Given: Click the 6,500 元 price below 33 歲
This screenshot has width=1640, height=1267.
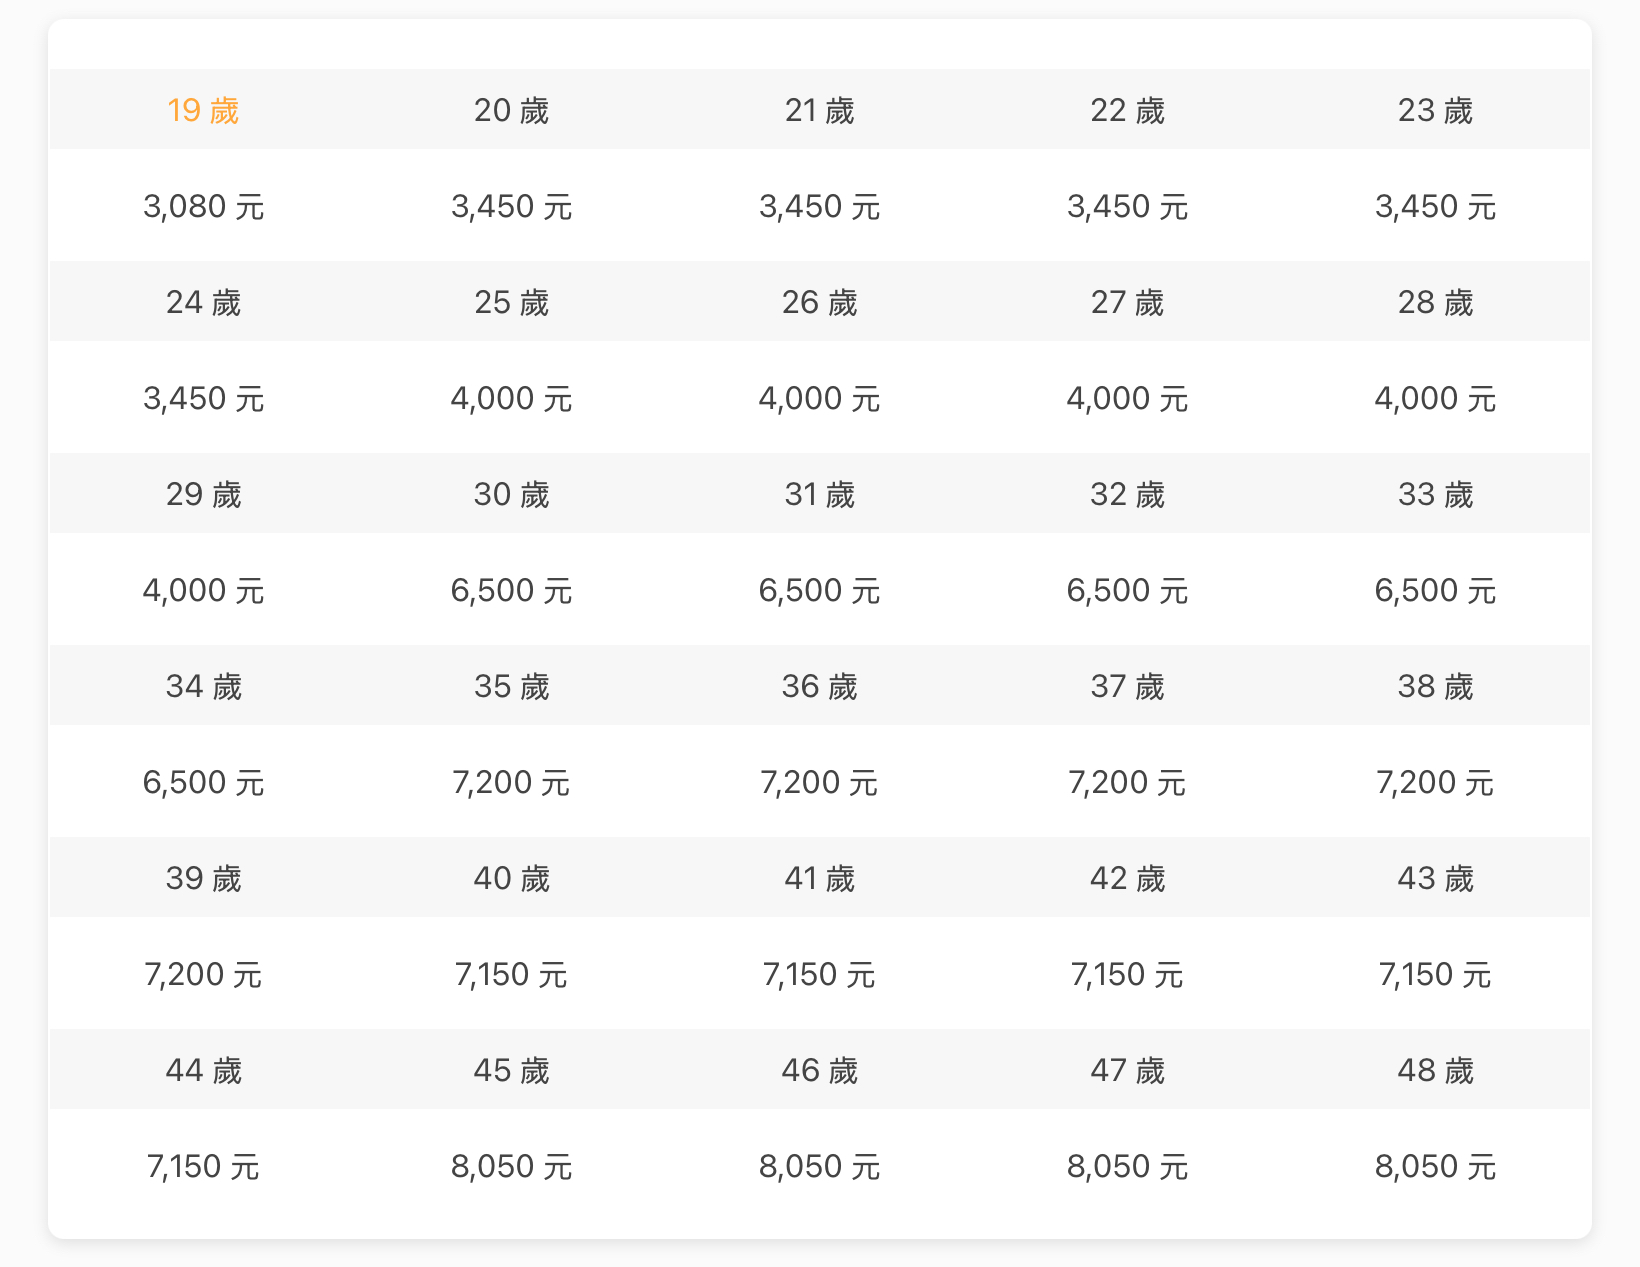Looking at the screenshot, I should click(1435, 591).
